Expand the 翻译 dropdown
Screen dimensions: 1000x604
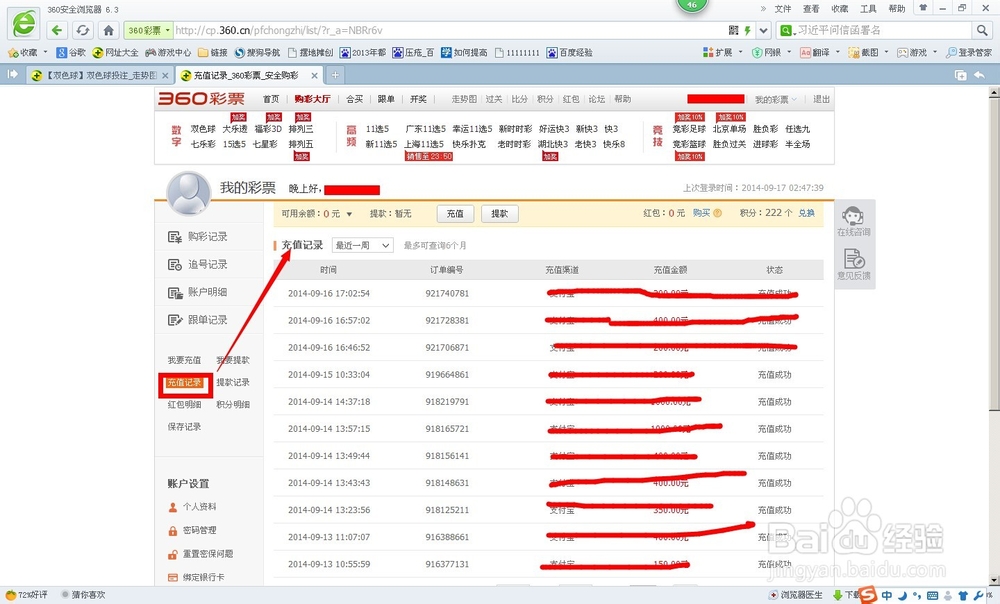[837, 52]
